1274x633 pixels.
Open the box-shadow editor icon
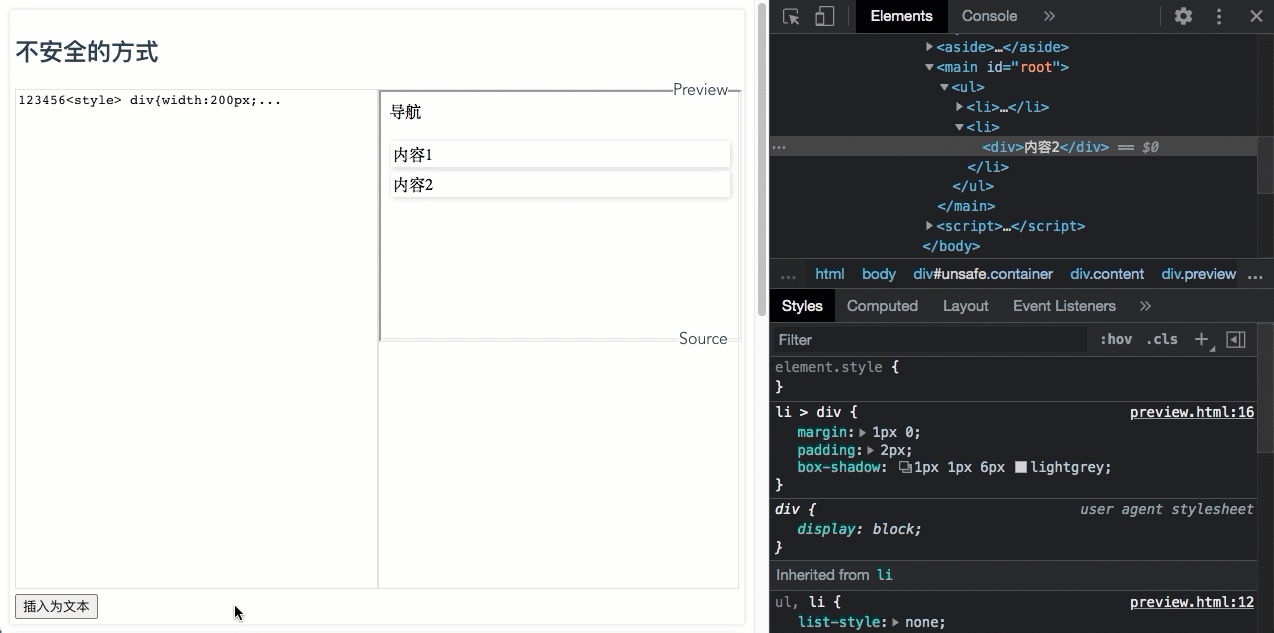coord(903,467)
